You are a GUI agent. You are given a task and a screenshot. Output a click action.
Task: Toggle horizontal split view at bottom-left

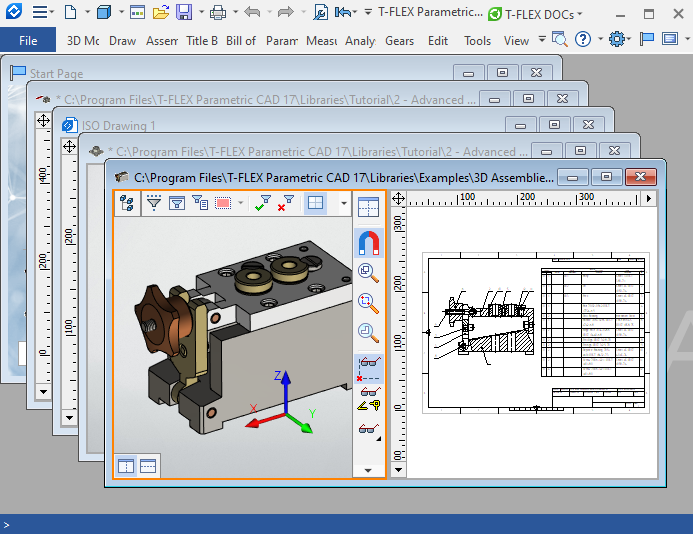pos(148,466)
